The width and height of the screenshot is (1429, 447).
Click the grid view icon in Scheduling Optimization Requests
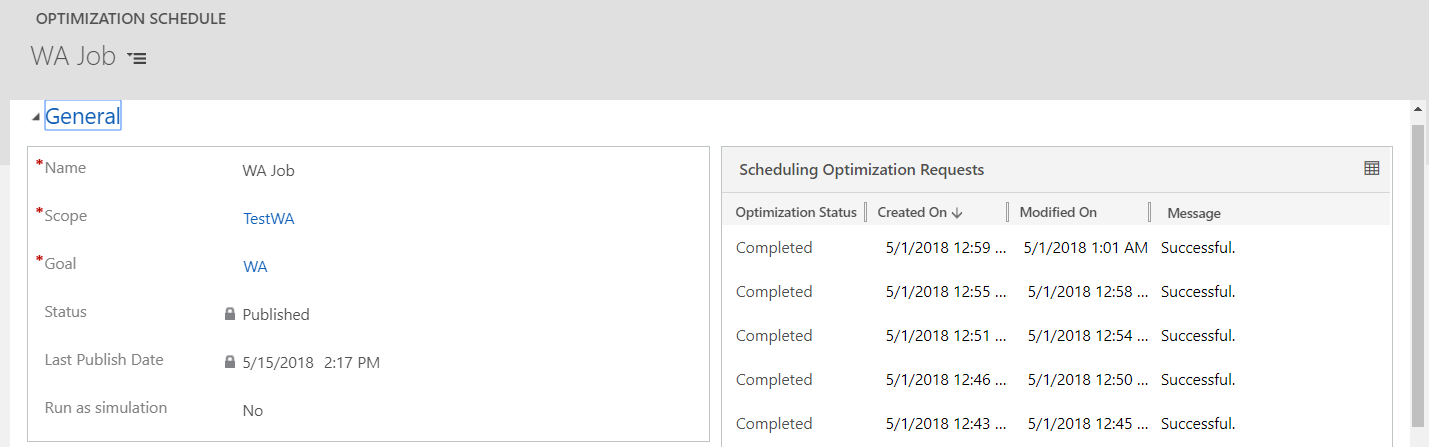coord(1371,169)
